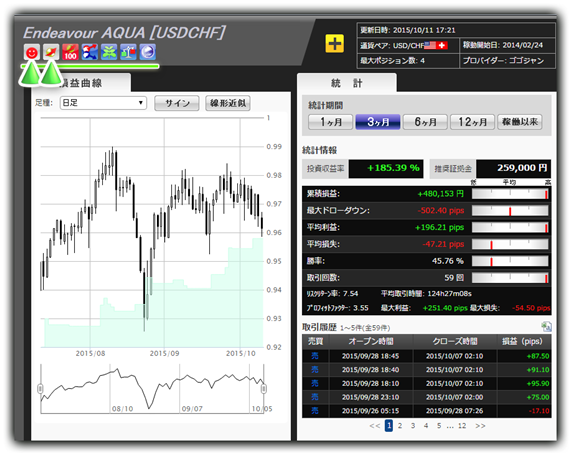
Task: Click the red 100 badge icon
Action: click(x=70, y=52)
